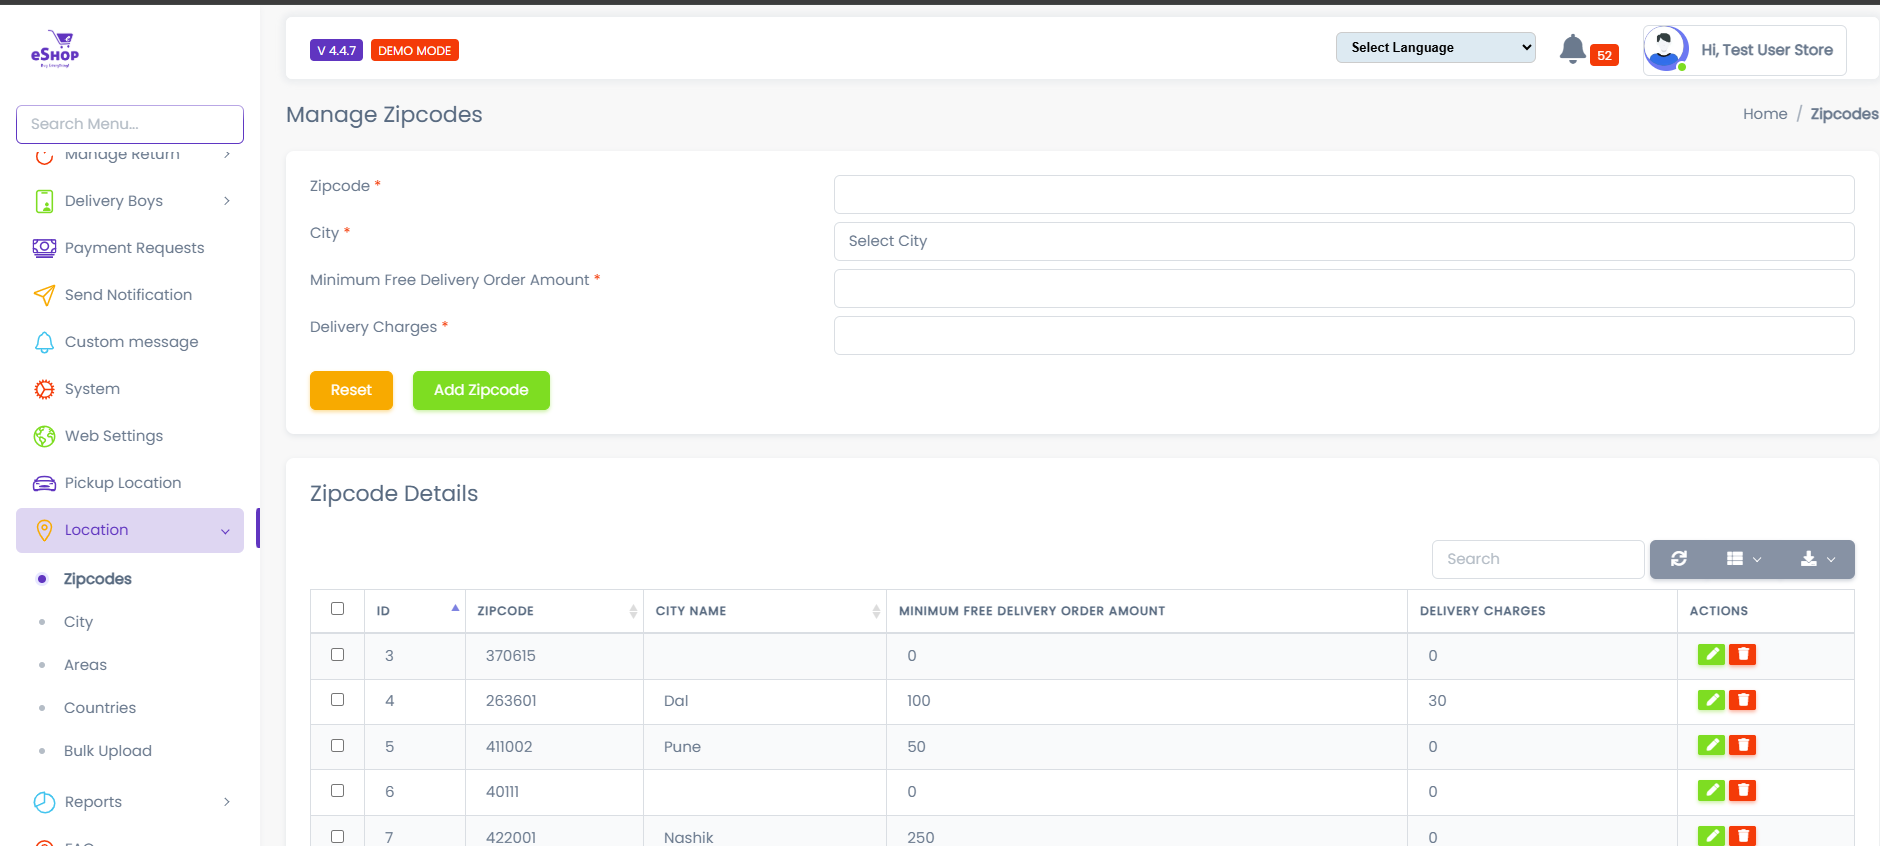Open the Areas submenu item
The image size is (1880, 846).
[85, 665]
